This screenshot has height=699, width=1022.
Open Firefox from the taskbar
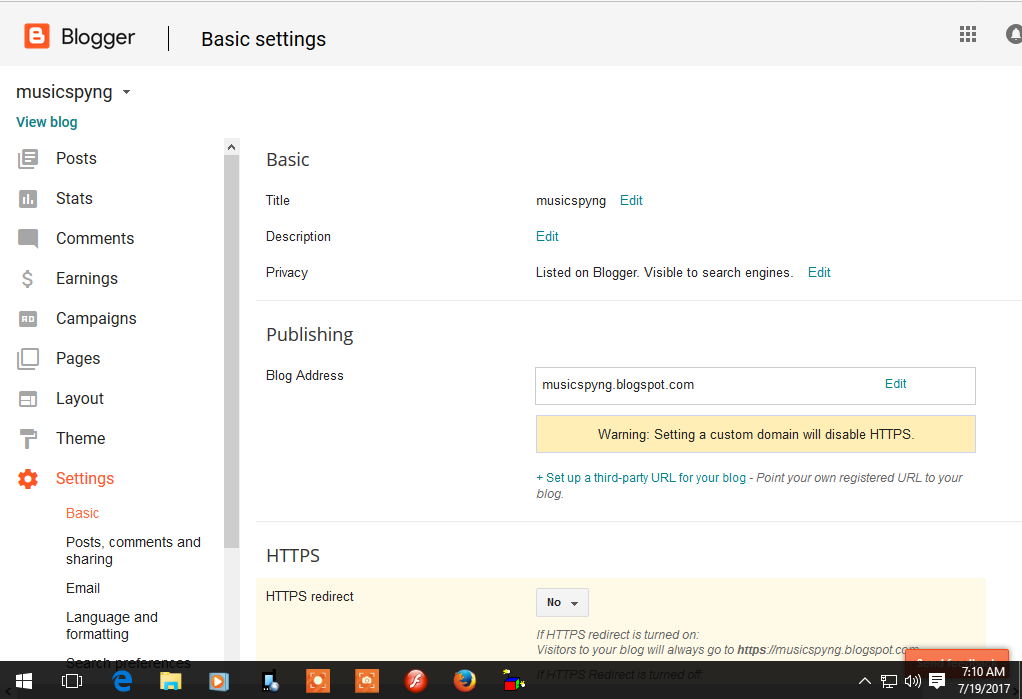click(x=464, y=681)
